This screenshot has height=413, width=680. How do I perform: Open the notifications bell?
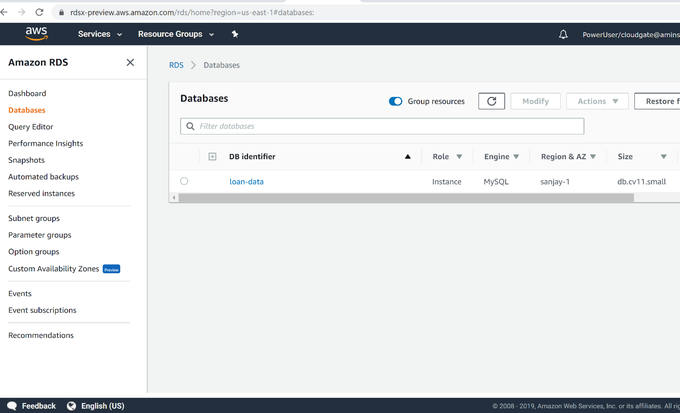pos(563,34)
